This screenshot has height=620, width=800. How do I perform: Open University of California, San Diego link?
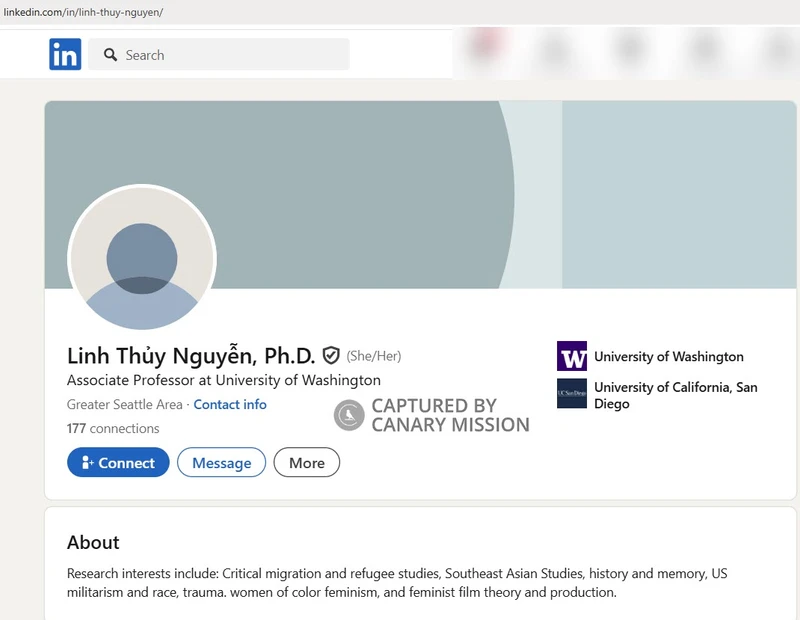[675, 395]
